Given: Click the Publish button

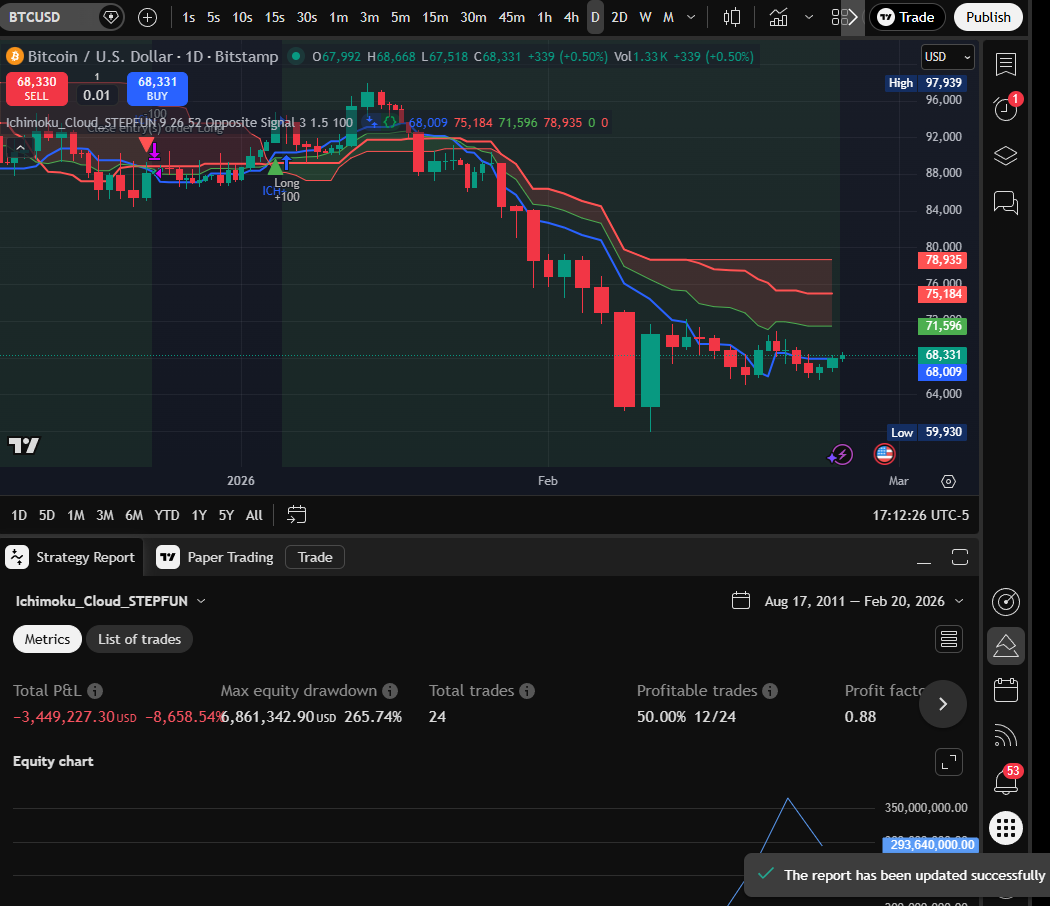Looking at the screenshot, I should [988, 17].
